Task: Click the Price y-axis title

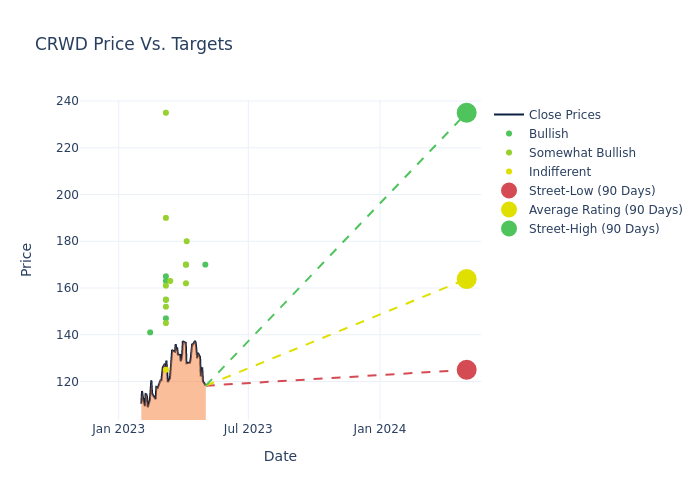Action: click(27, 259)
